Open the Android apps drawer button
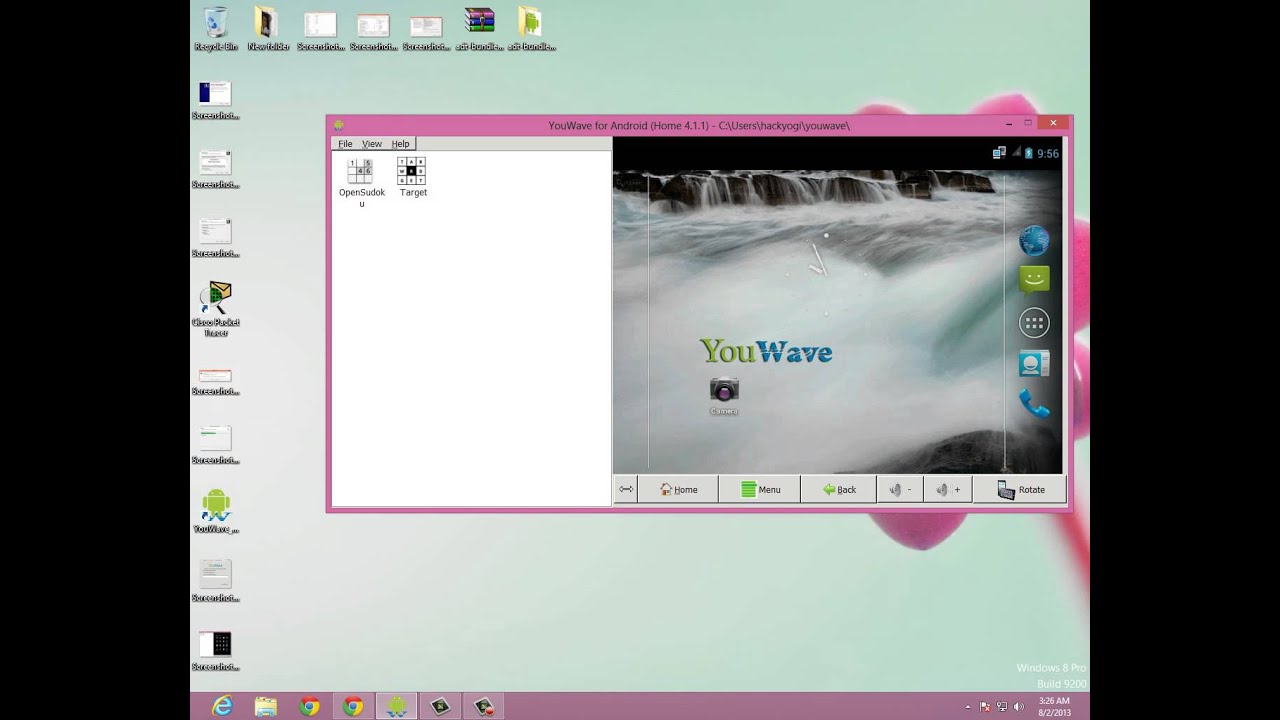Viewport: 1280px width, 720px height. coord(1034,323)
